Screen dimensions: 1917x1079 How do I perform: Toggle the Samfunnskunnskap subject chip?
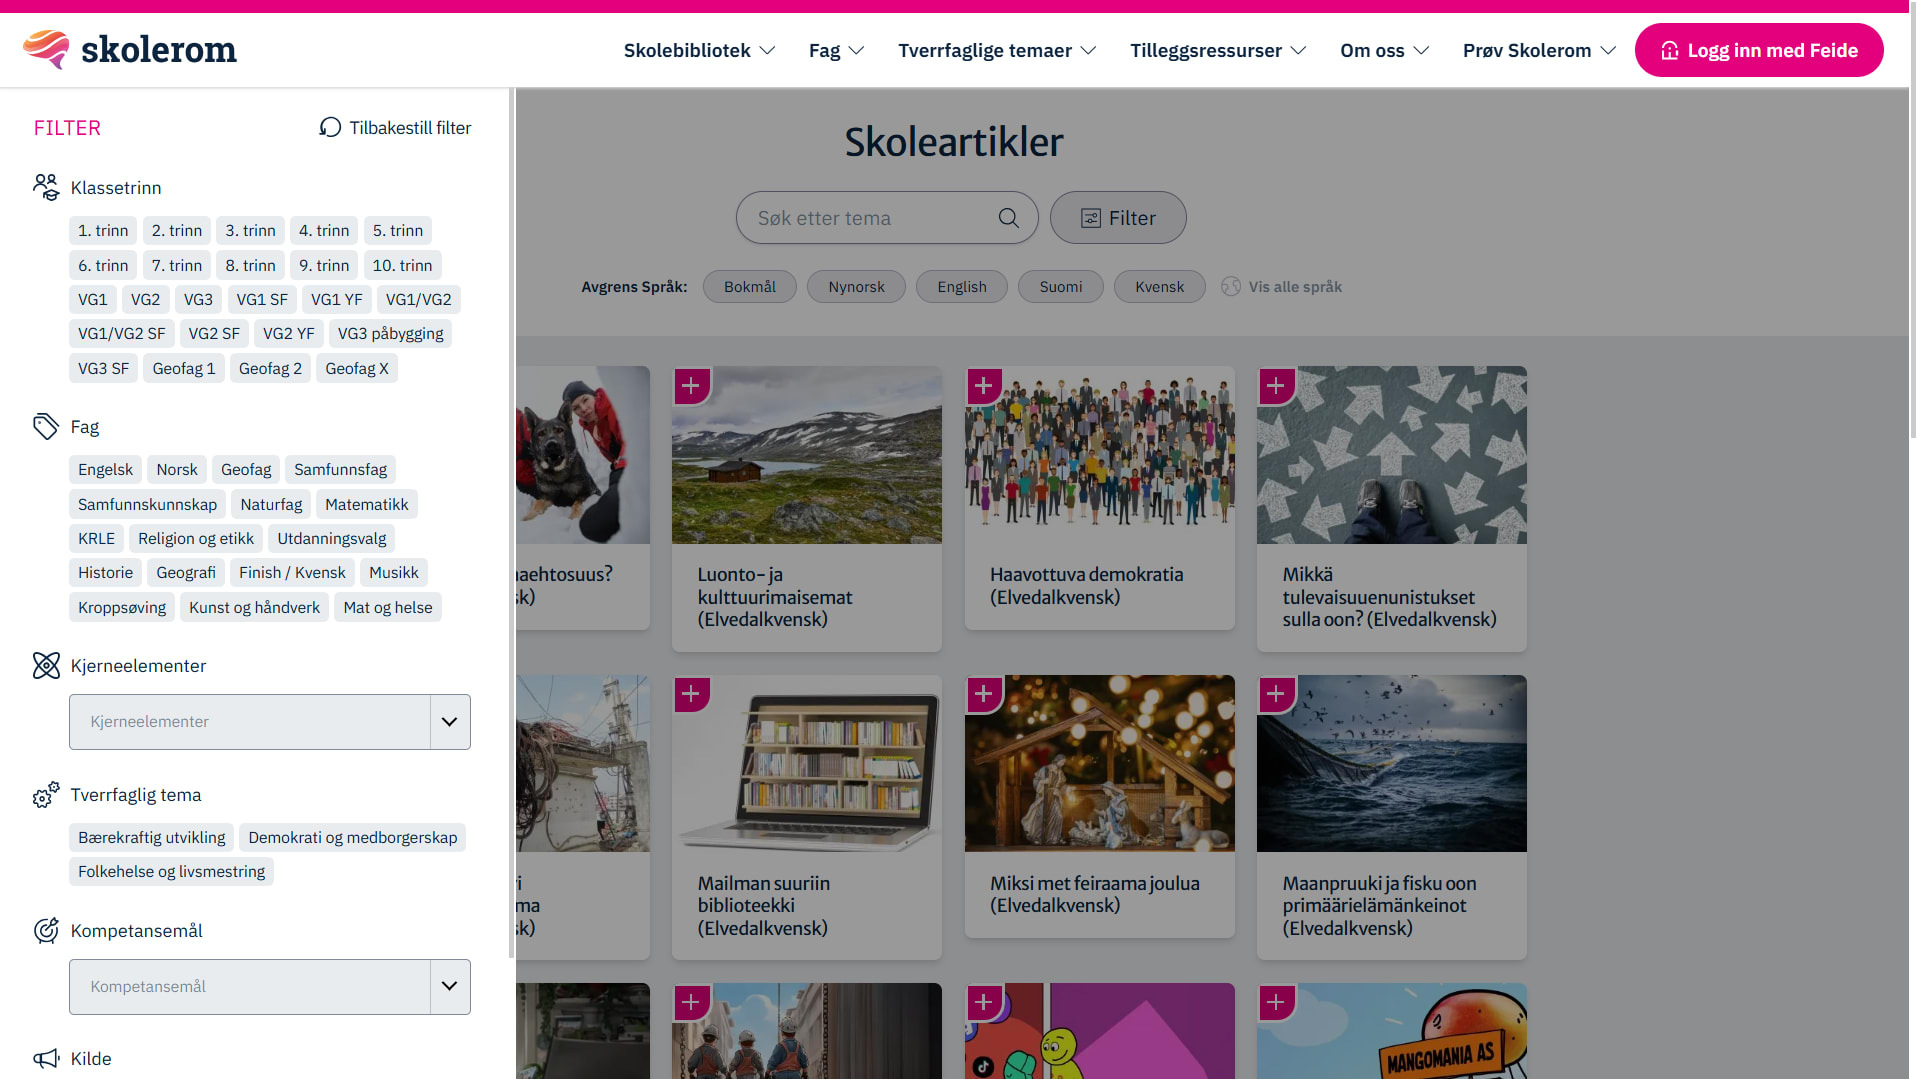tap(148, 504)
